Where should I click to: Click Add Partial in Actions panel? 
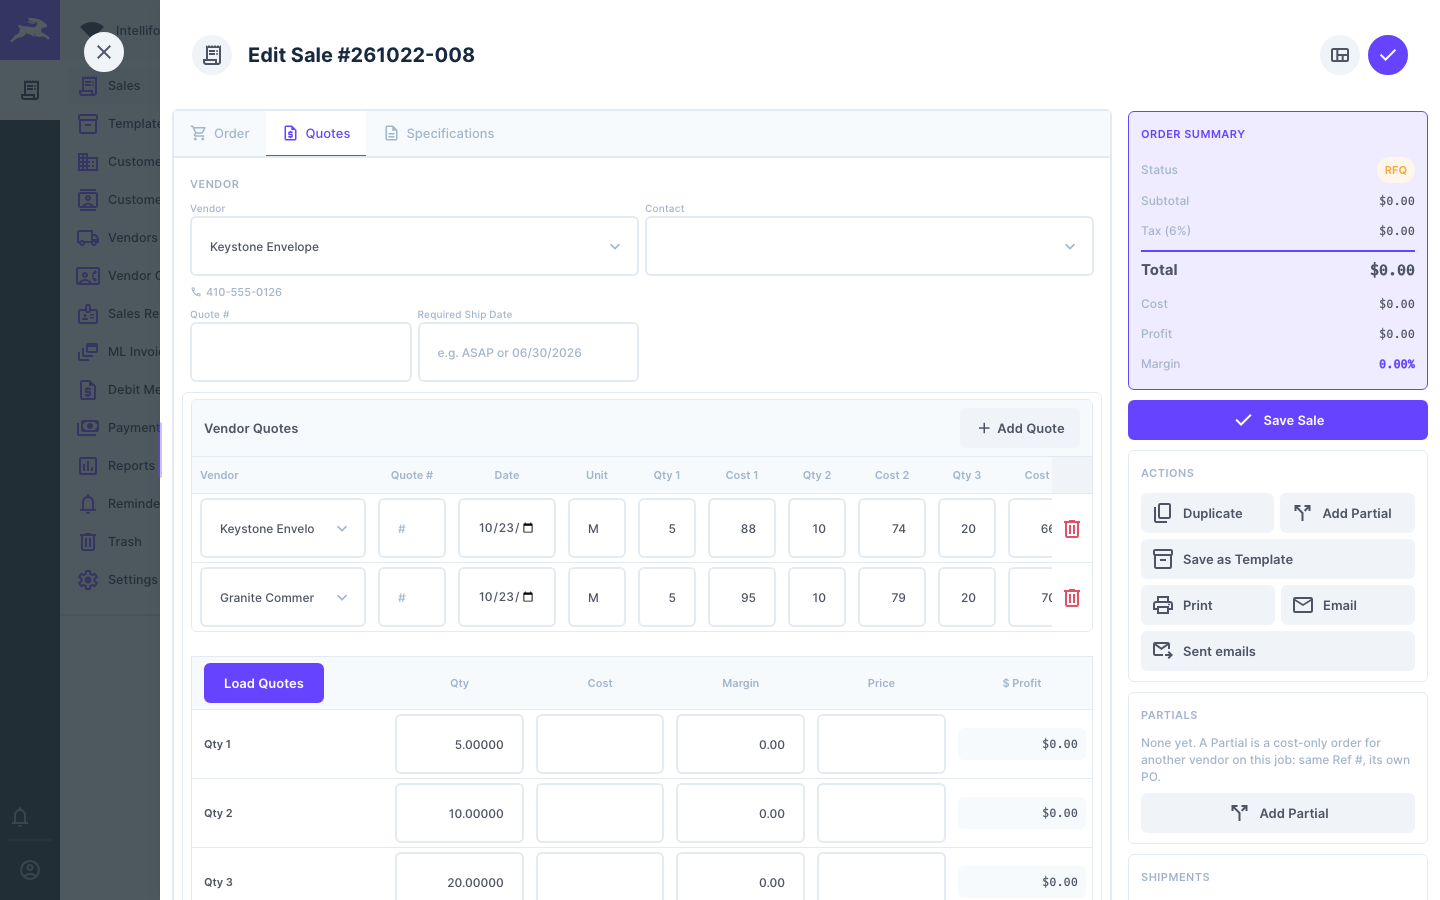pos(1348,513)
